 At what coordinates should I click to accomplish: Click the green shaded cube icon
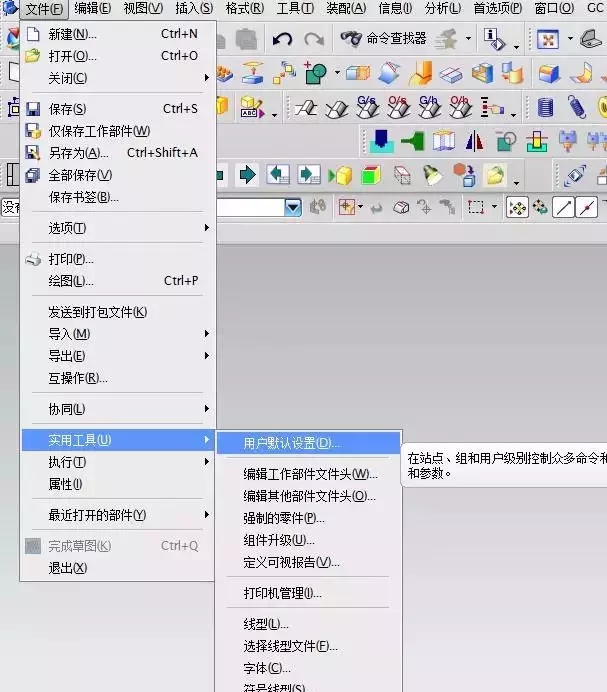coord(371,176)
